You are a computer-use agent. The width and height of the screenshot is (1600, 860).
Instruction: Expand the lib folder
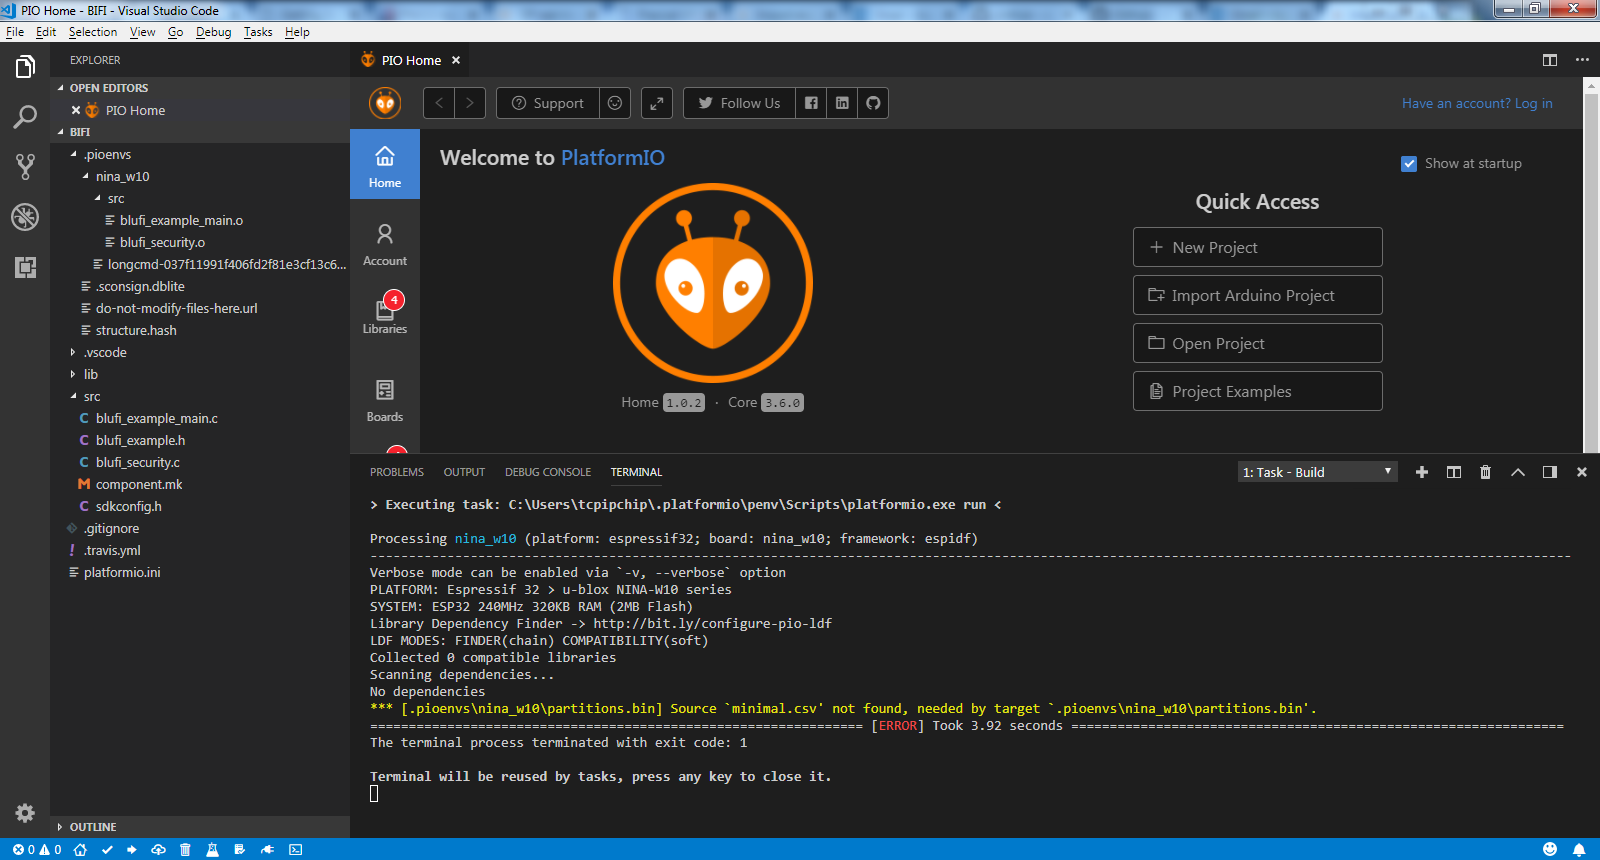click(x=200, y=374)
